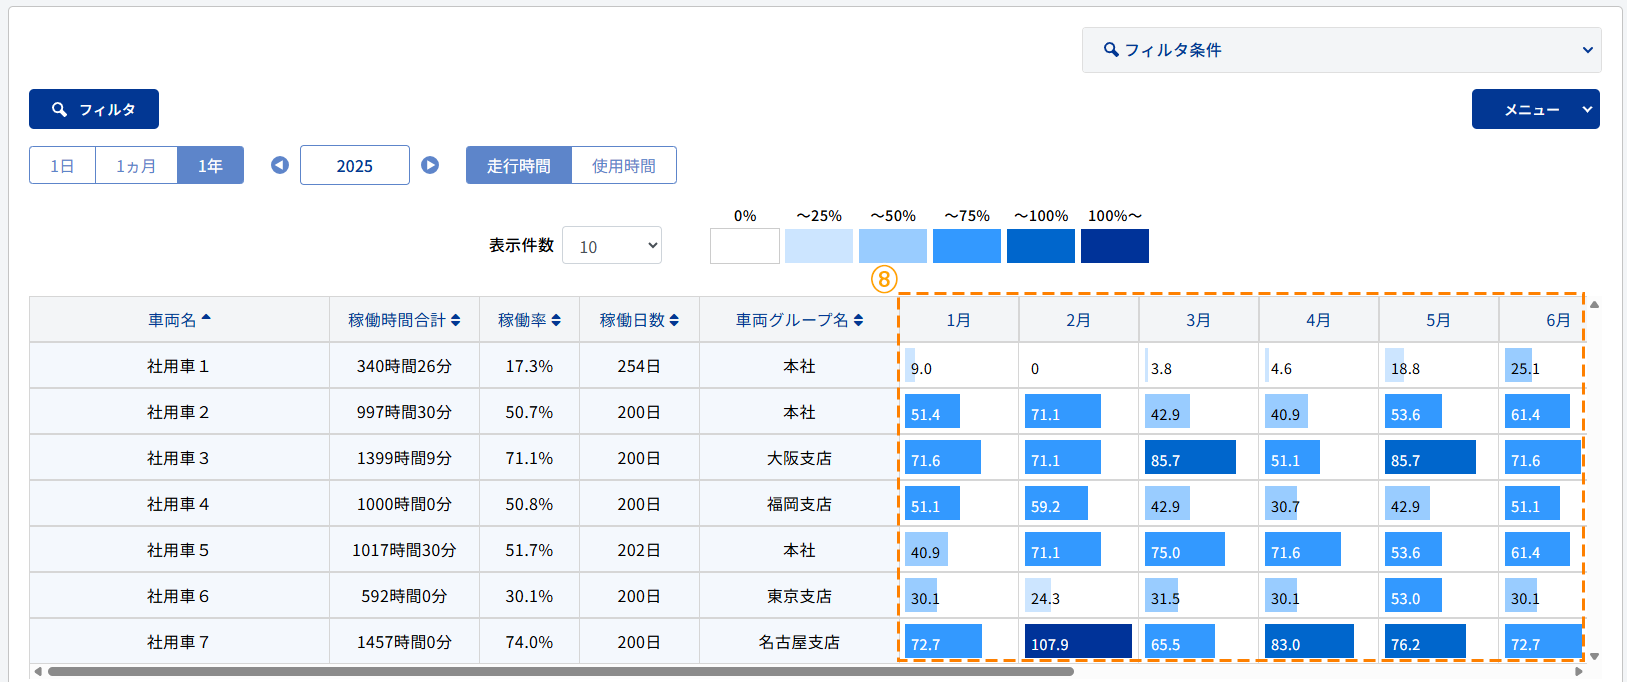Viewport: 1627px width, 682px height.
Task: Click the previous year arrow icon
Action: click(280, 165)
